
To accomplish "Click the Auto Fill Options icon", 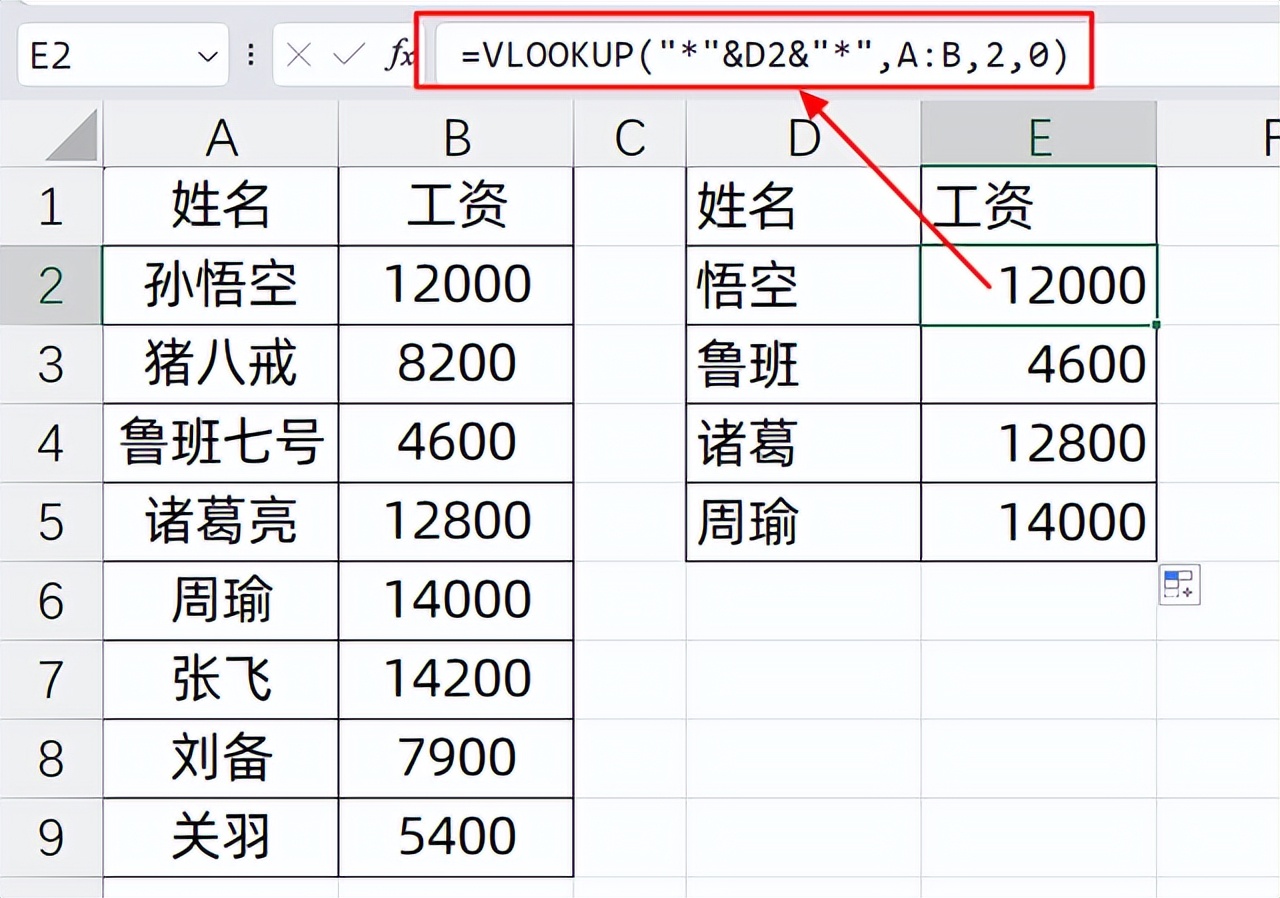I will (1180, 585).
